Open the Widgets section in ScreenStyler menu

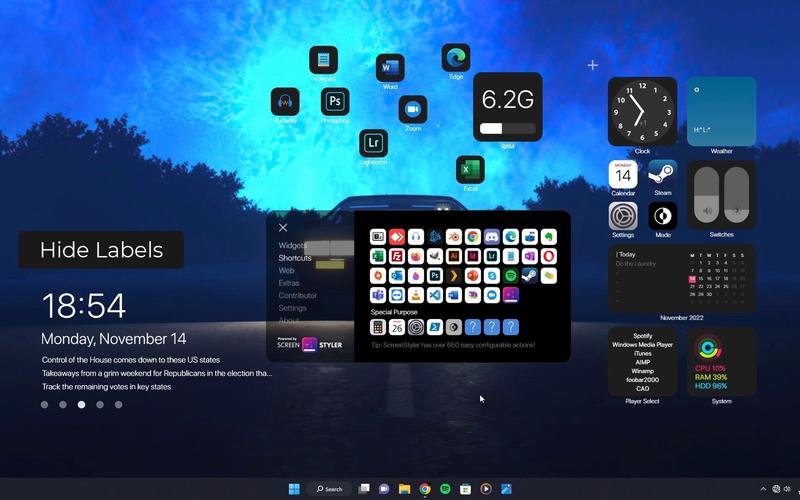click(x=292, y=245)
